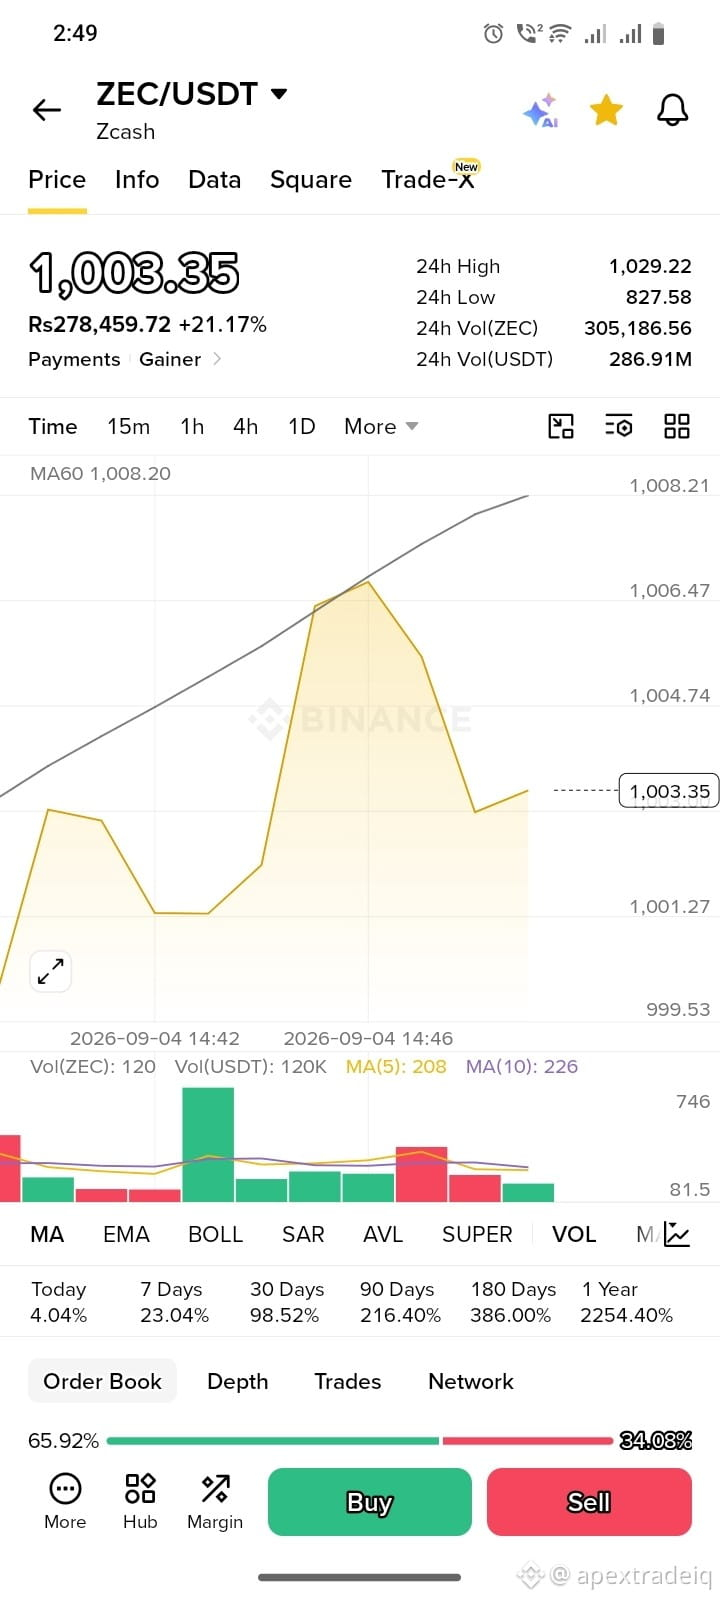Screen dimensions: 720x1600
Task: Open the AI sparkle assistant icon
Action: point(541,111)
